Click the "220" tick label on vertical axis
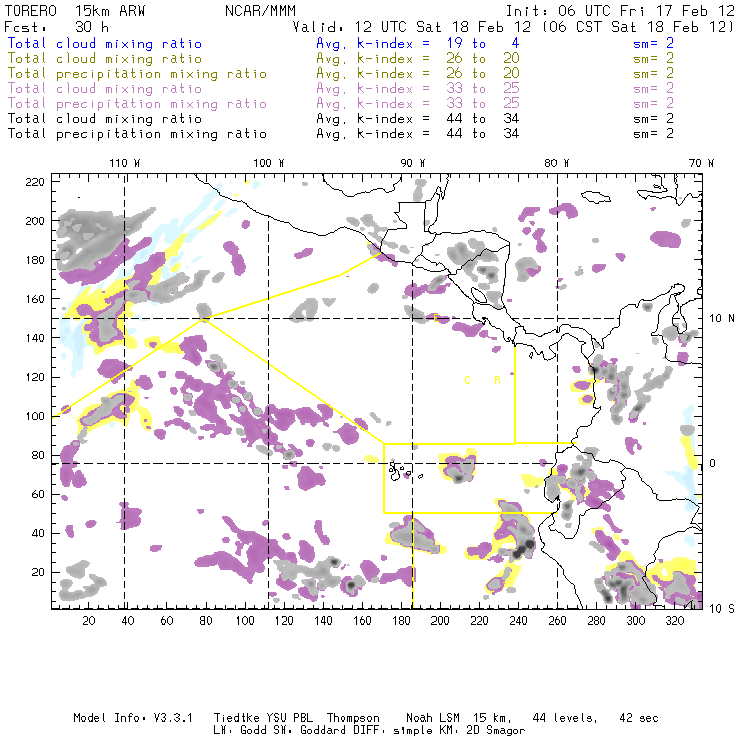 (35, 182)
